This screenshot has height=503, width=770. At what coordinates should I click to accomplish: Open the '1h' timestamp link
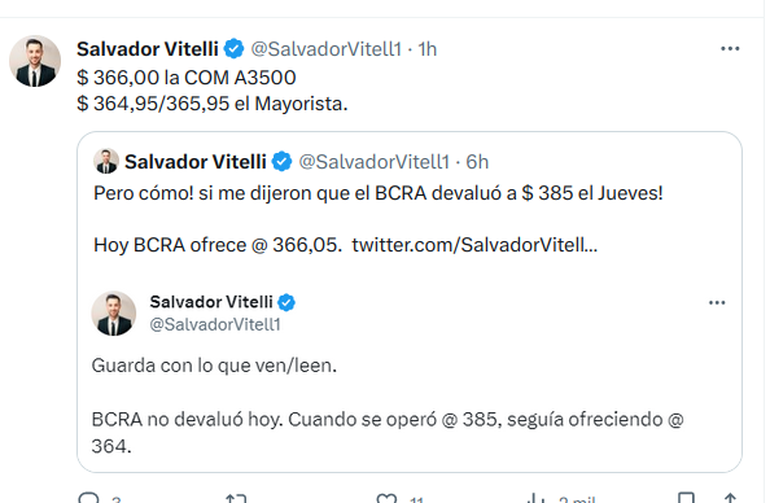pyautogui.click(x=427, y=48)
